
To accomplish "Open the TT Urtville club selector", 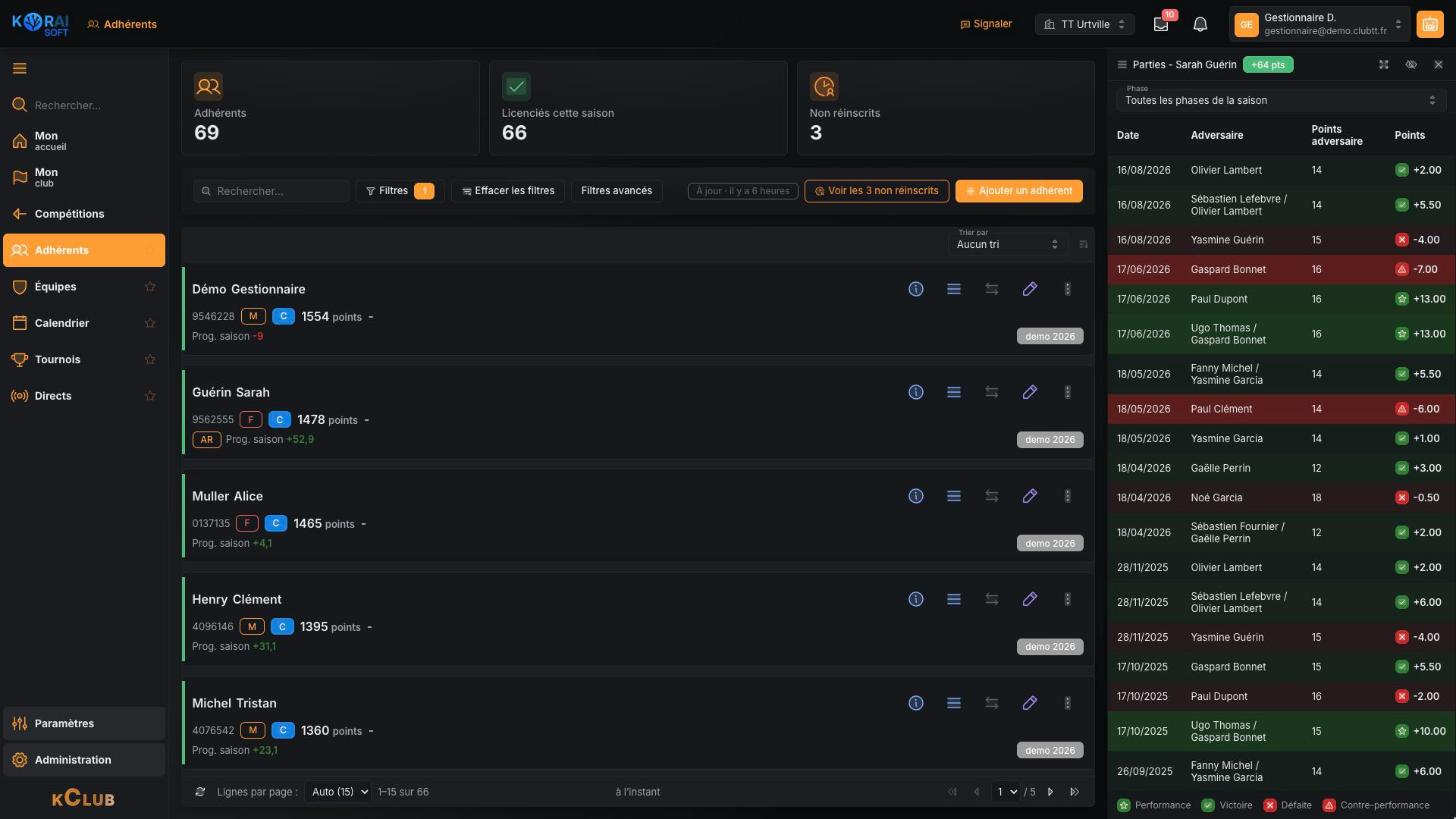I will (x=1084, y=24).
